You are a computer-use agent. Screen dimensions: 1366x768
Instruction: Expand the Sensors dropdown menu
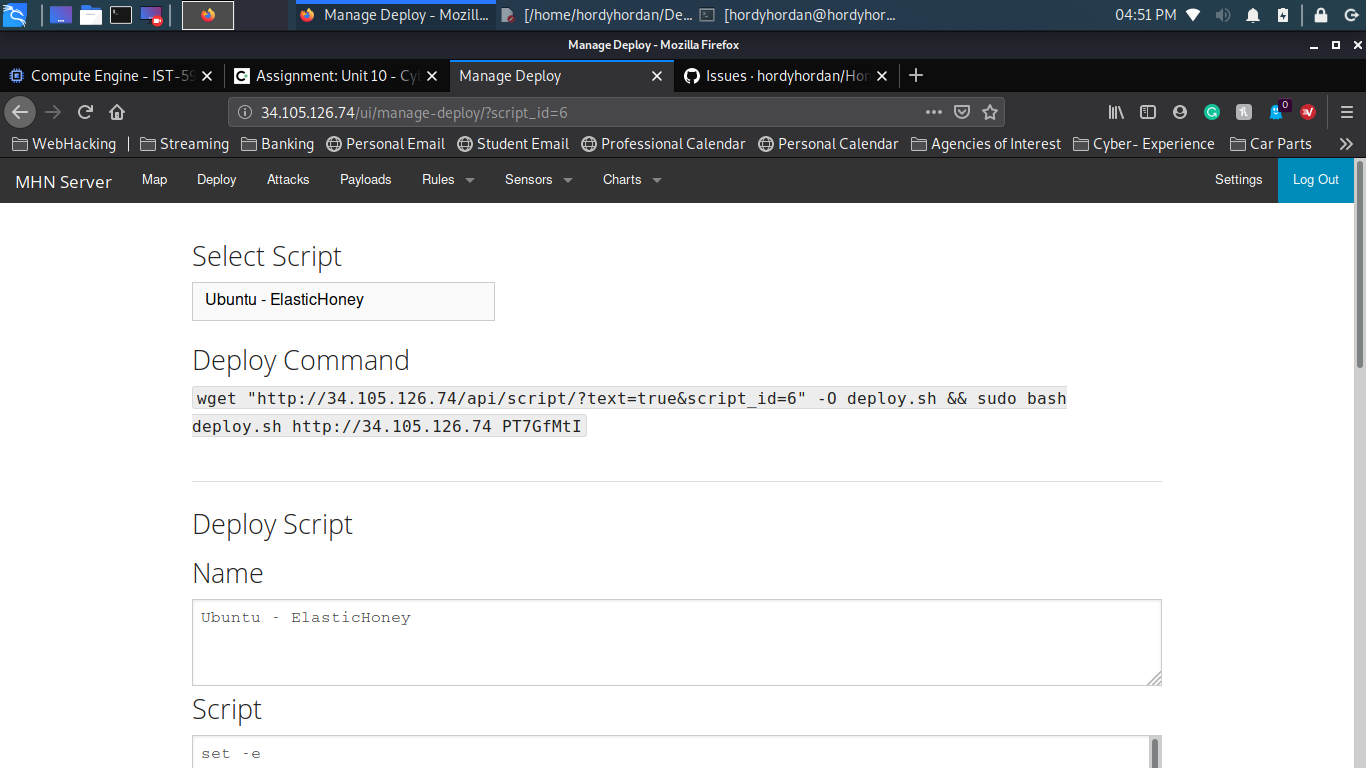pos(538,180)
